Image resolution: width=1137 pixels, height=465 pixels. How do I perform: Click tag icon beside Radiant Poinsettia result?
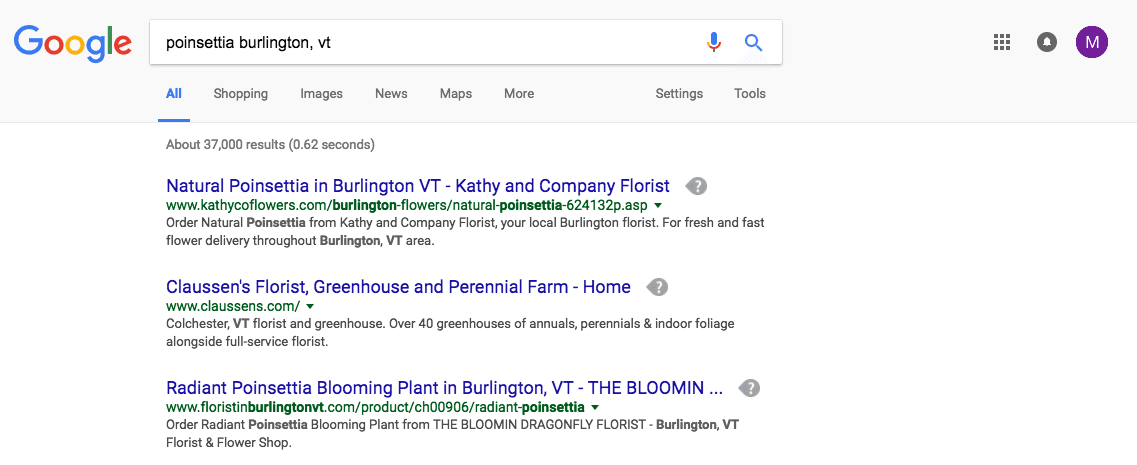(749, 388)
